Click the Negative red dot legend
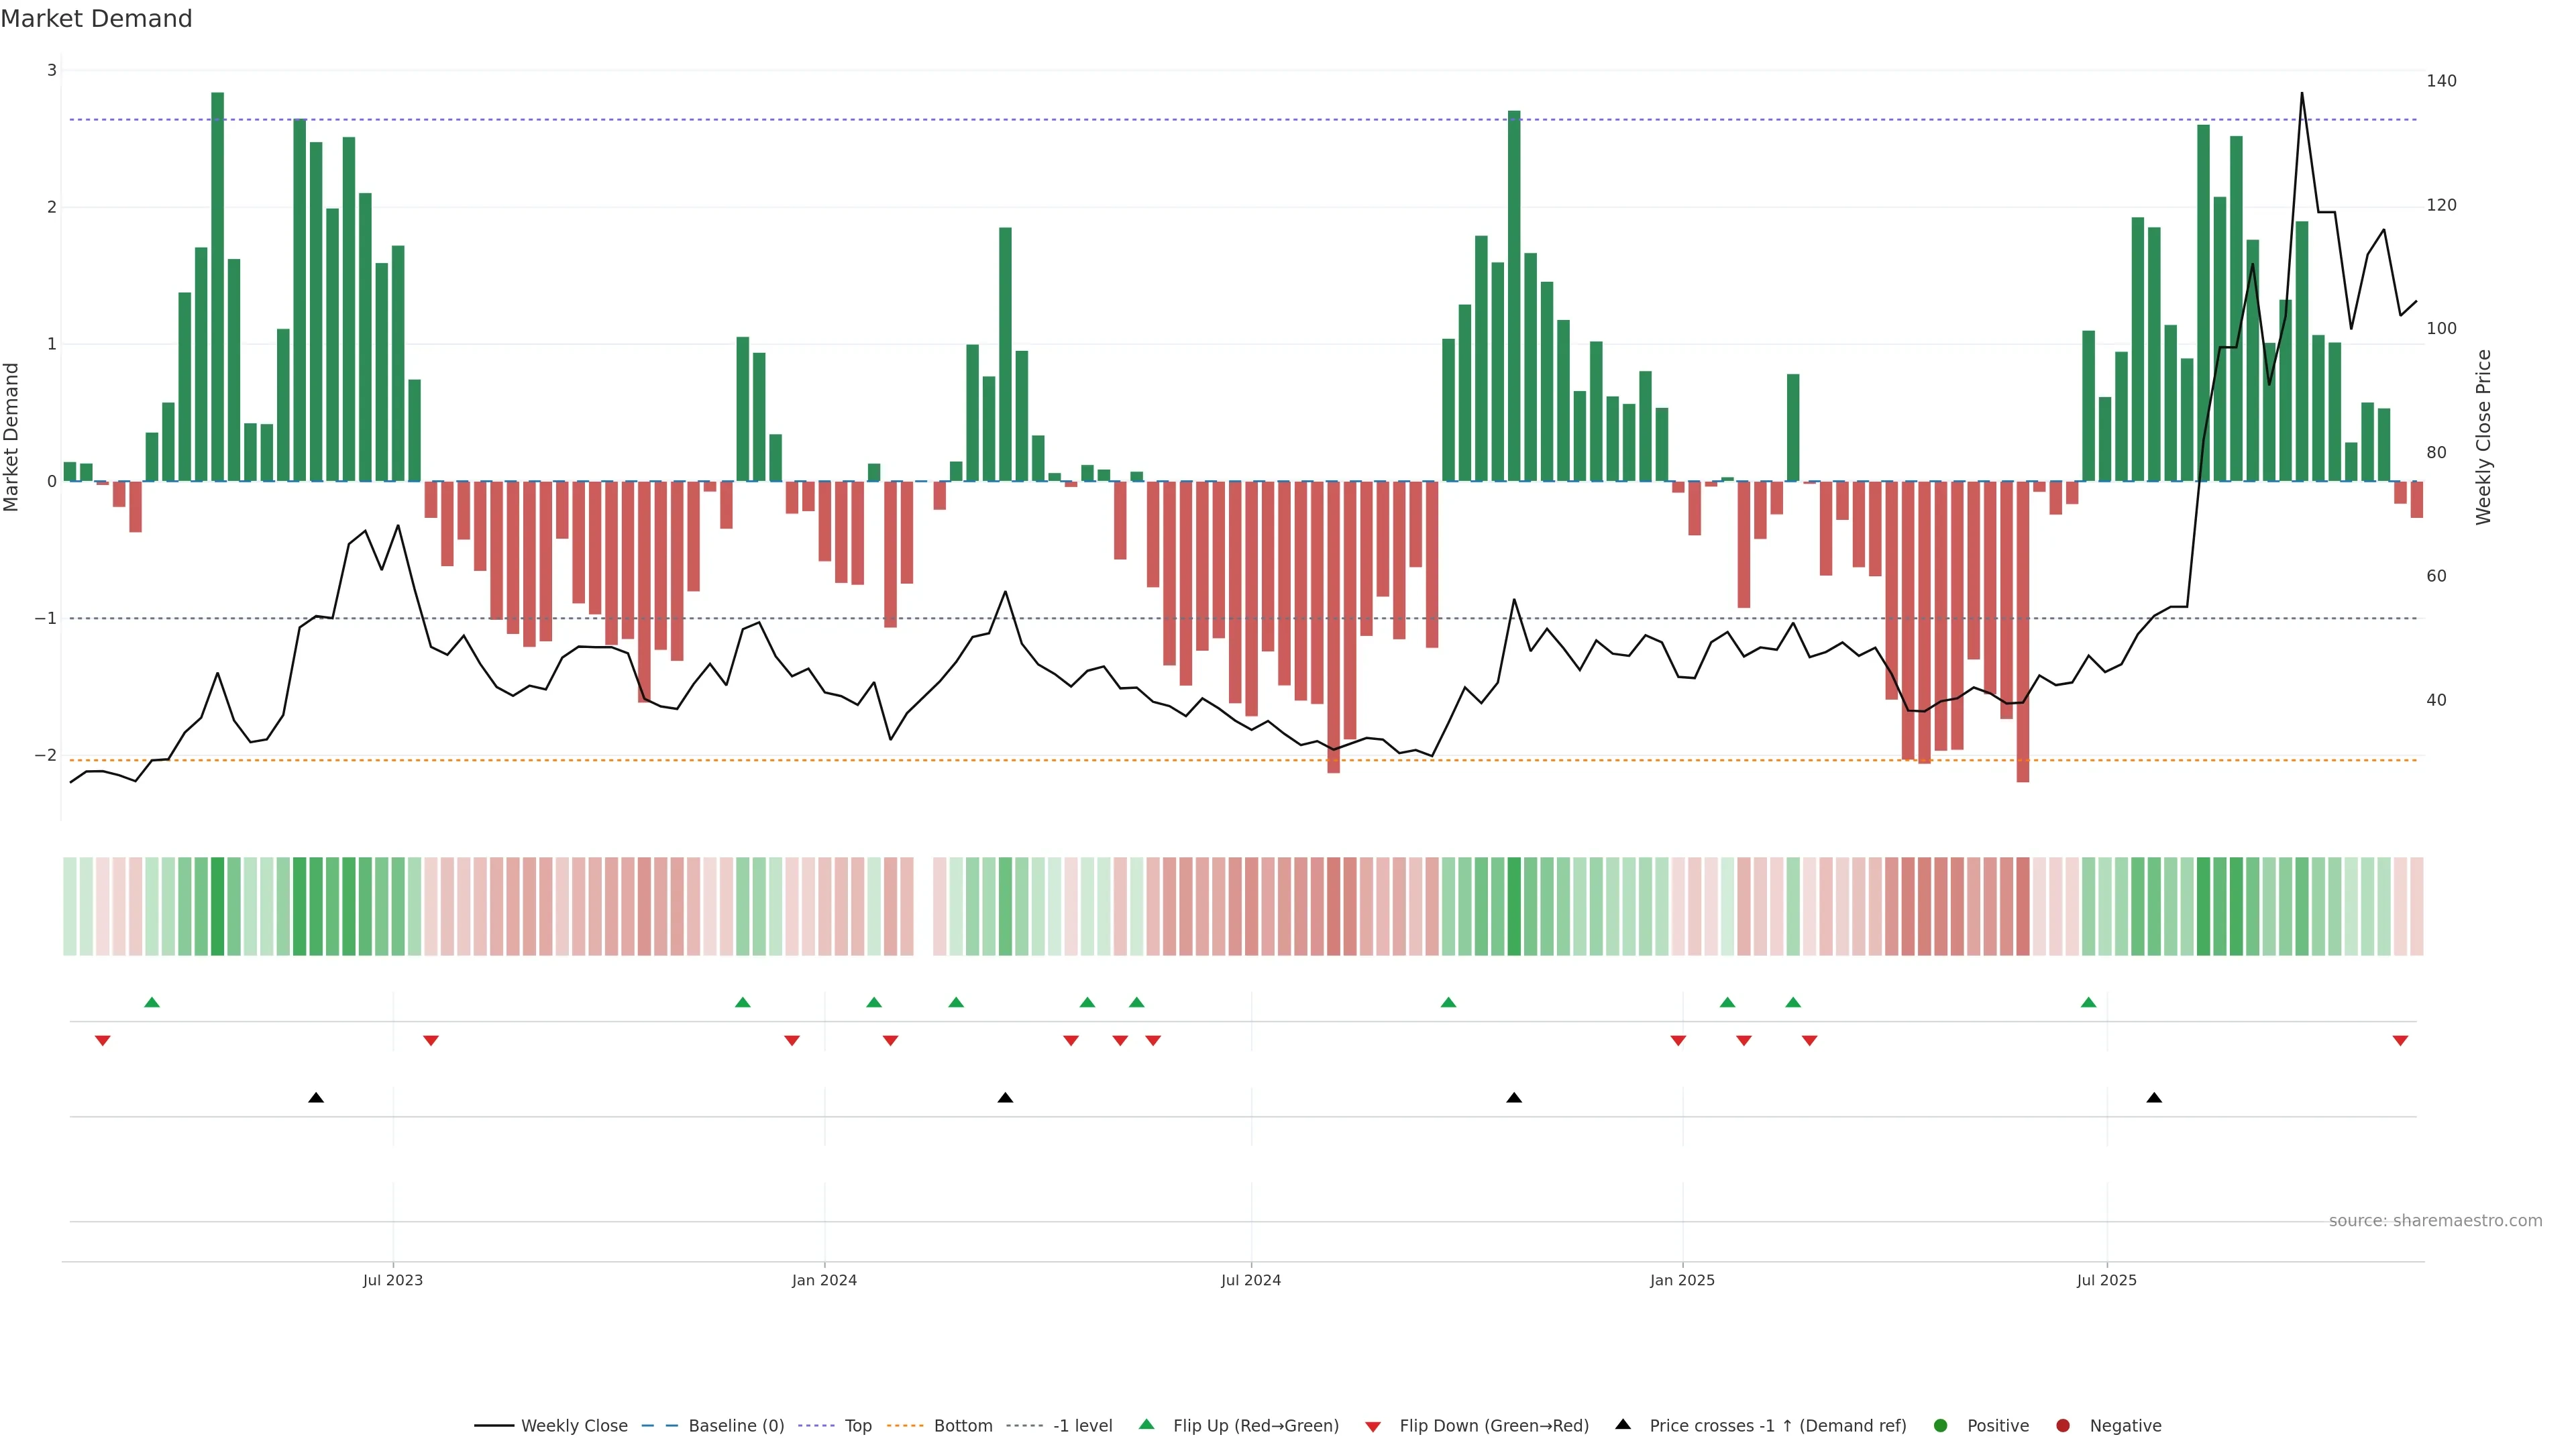This screenshot has height=1449, width=2576. (x=2063, y=1425)
